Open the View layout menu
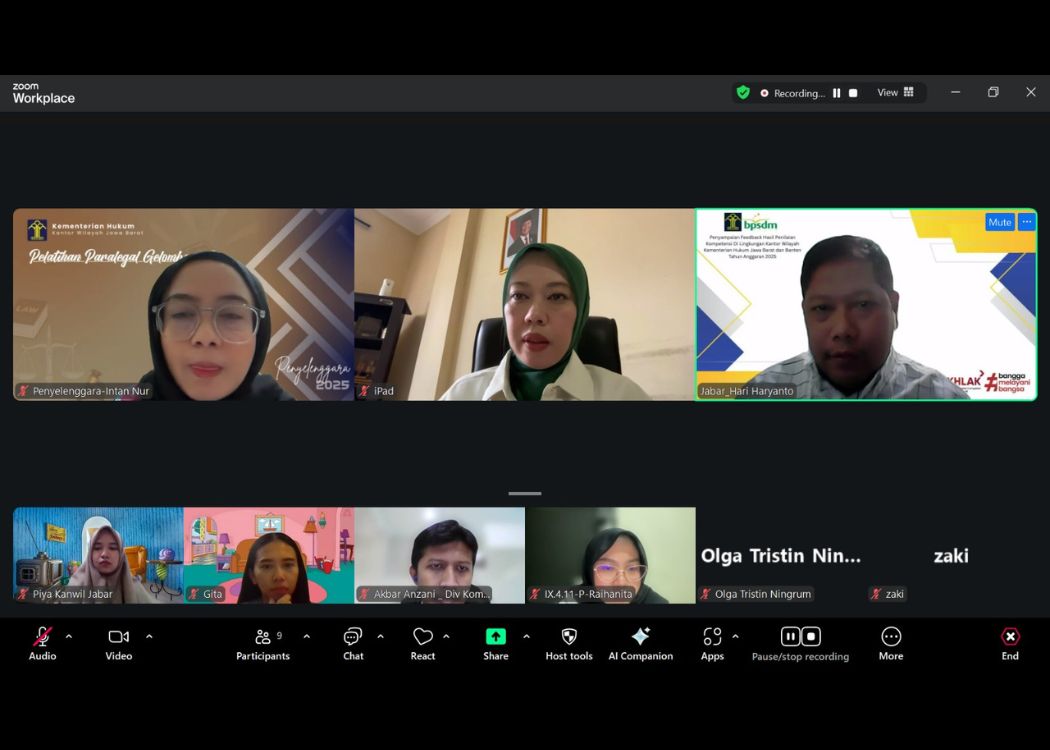Screen dimensions: 1050x750 pos(895,93)
